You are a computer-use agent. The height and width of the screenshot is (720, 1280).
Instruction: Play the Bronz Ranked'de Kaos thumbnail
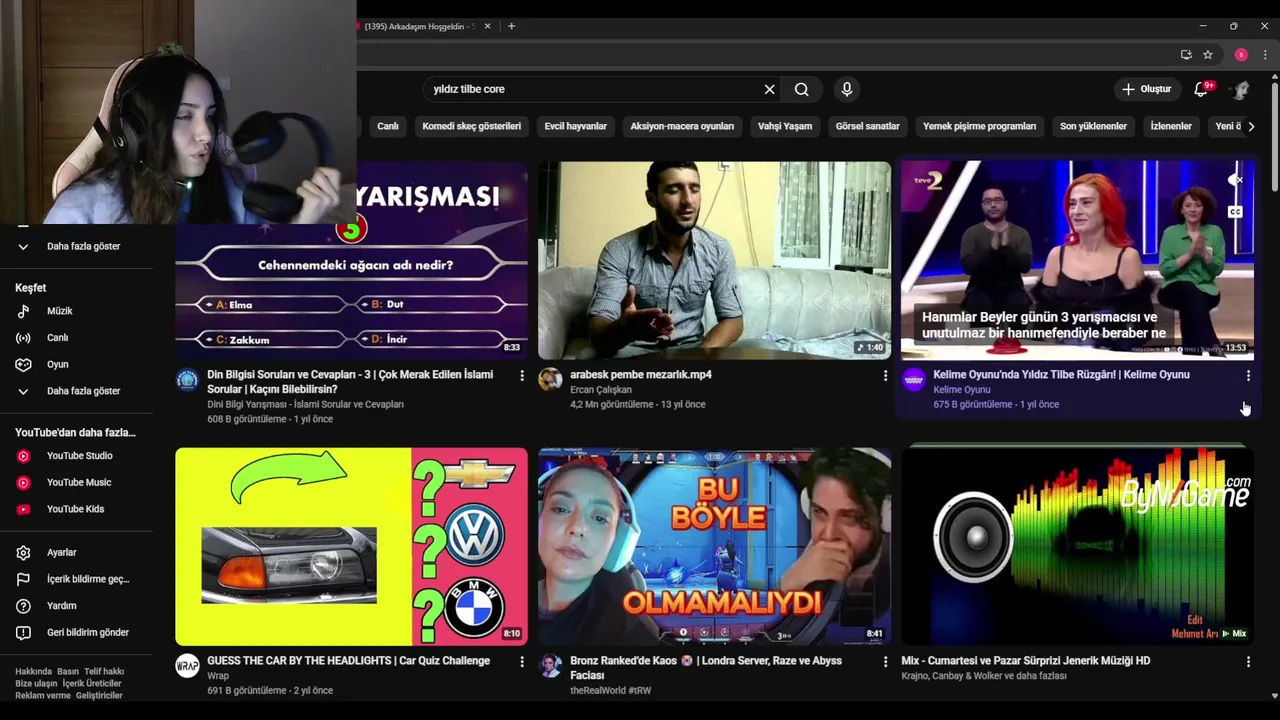click(x=714, y=546)
